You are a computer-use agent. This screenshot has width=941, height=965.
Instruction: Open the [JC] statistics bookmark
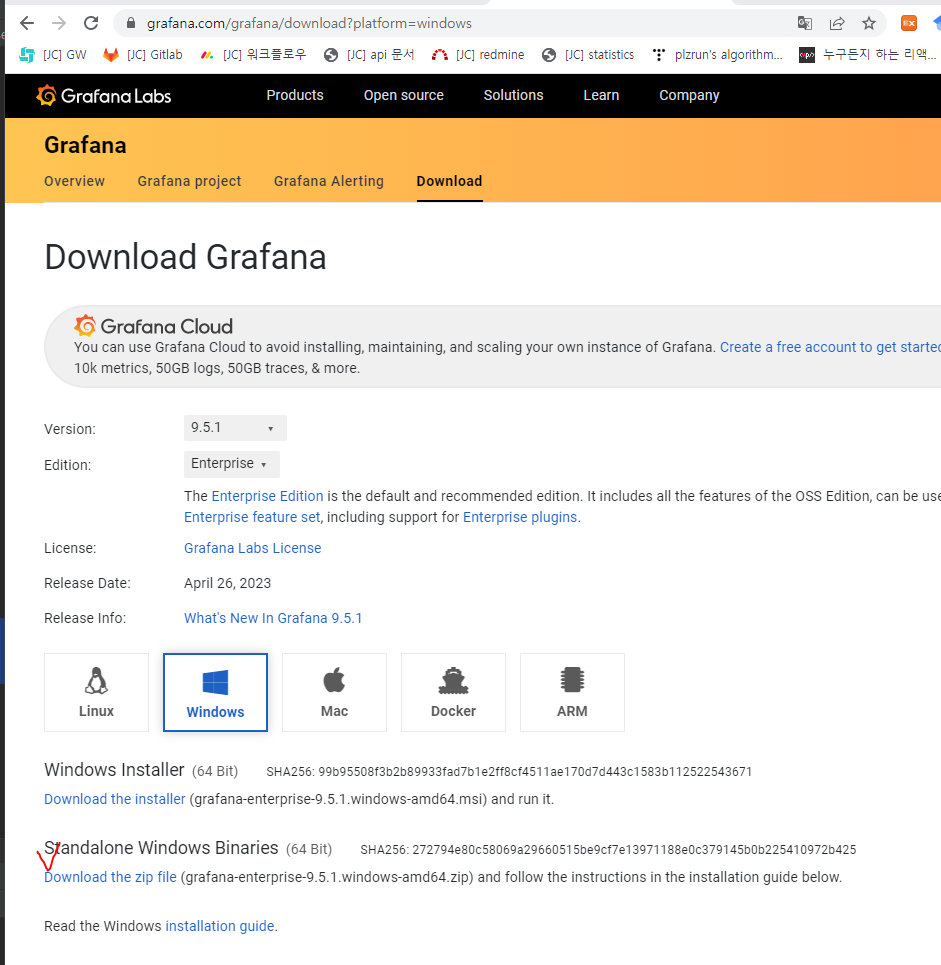[x=588, y=55]
